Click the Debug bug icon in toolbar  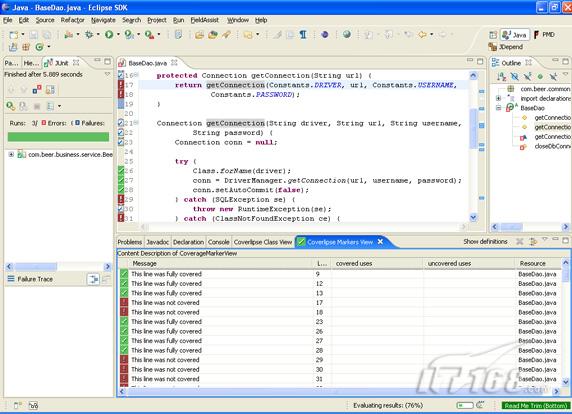(89, 35)
